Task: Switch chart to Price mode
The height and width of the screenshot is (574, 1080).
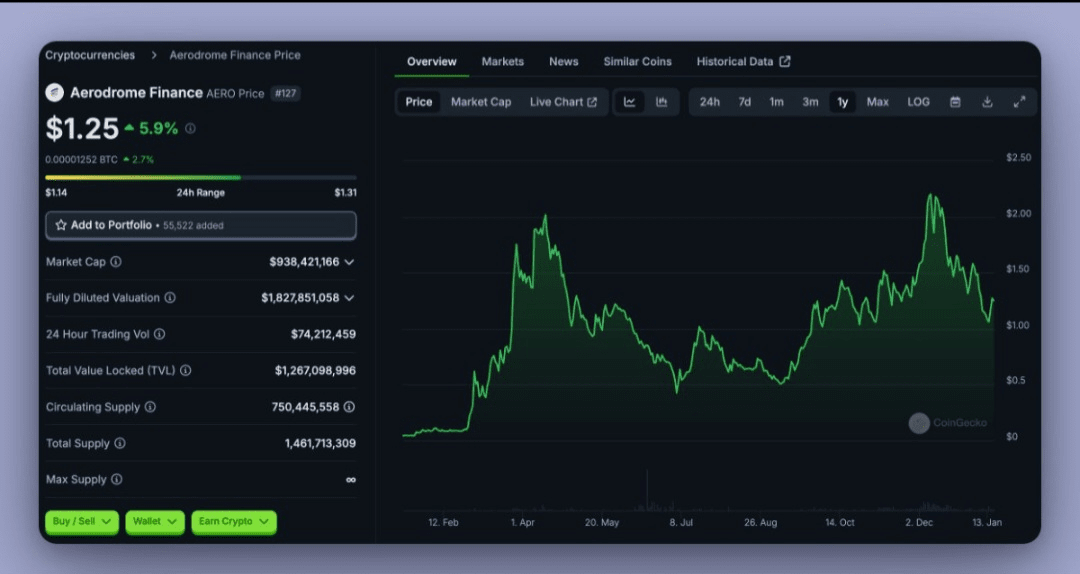Action: pyautogui.click(x=419, y=102)
